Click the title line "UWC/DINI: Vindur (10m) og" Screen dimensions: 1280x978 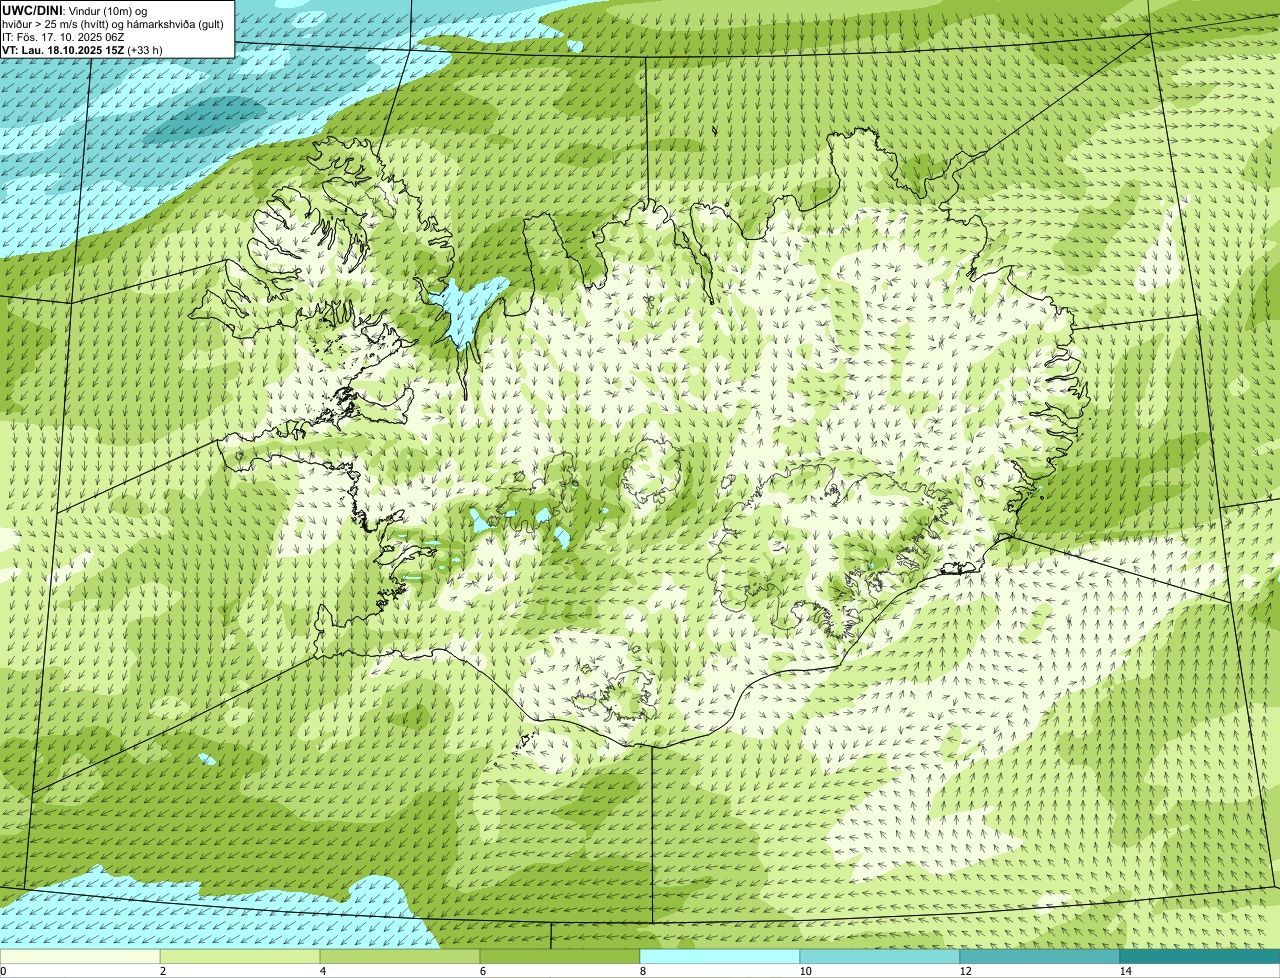pyautogui.click(x=75, y=10)
